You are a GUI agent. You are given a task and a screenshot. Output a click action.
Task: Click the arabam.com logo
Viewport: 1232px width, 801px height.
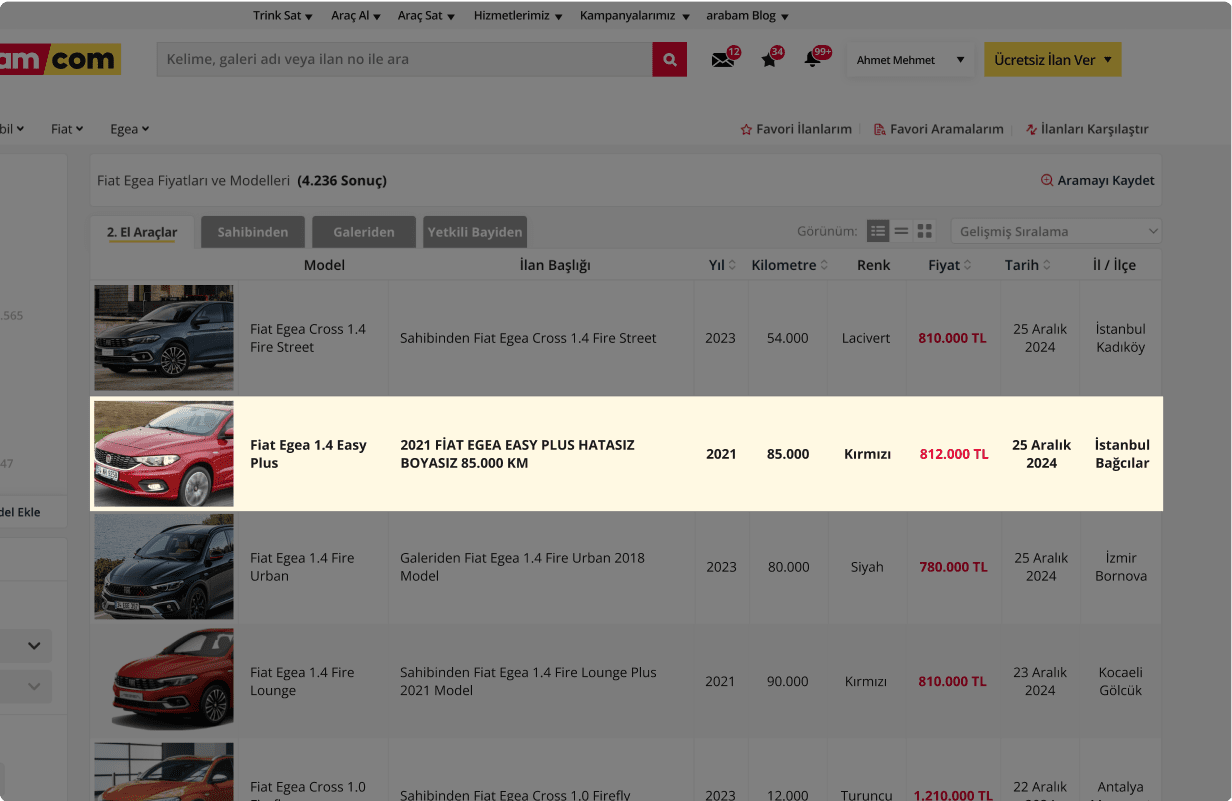[60, 59]
